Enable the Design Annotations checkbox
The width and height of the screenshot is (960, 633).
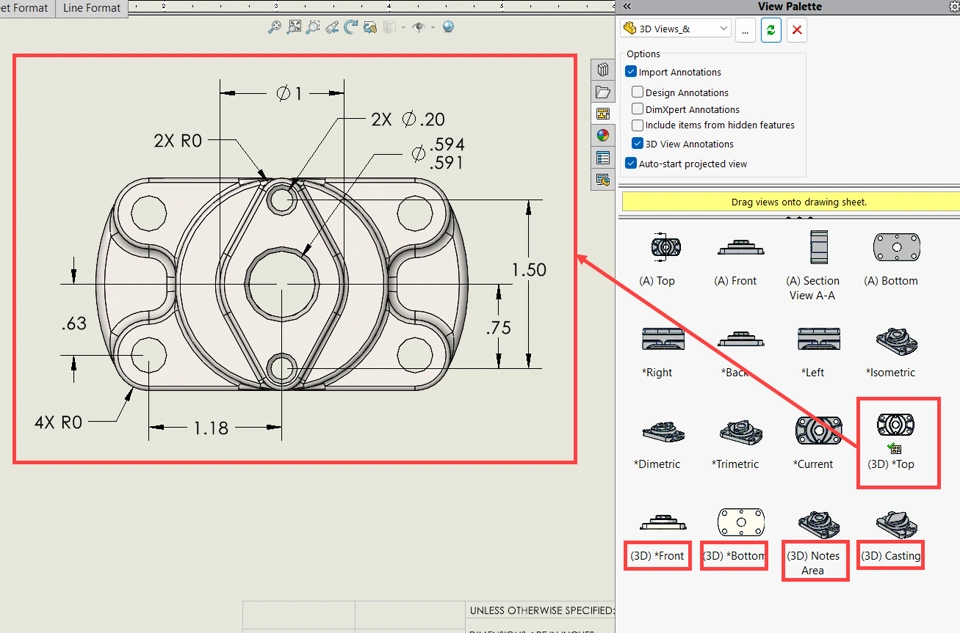click(x=637, y=92)
